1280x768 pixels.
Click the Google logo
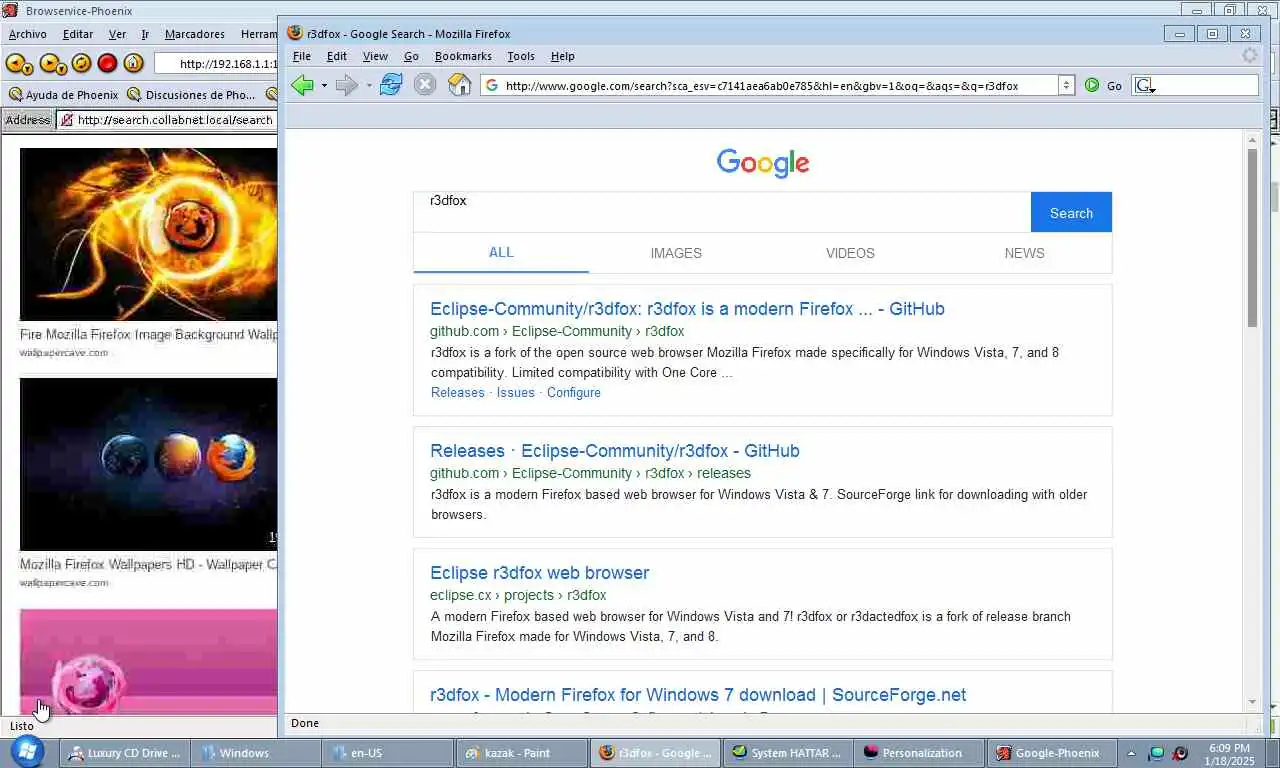coord(763,163)
